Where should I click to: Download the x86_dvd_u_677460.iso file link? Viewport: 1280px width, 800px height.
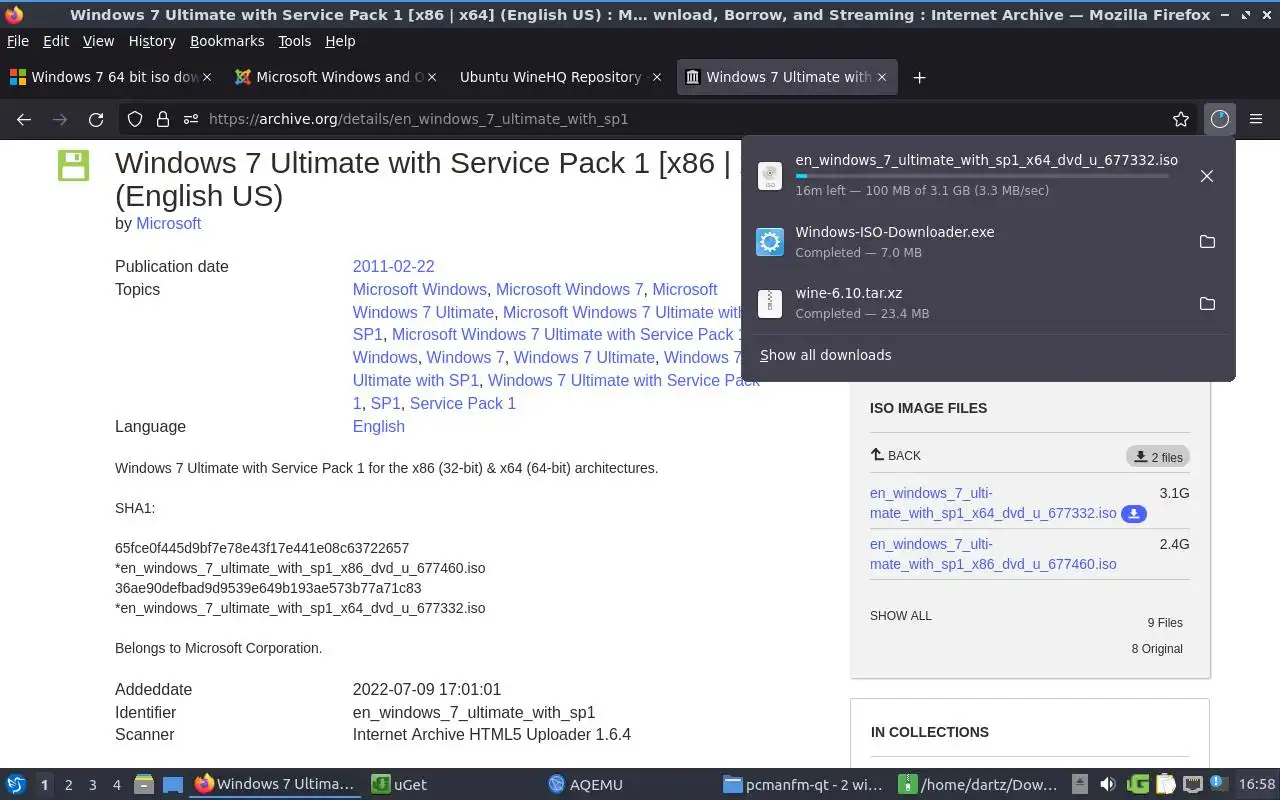pos(993,554)
